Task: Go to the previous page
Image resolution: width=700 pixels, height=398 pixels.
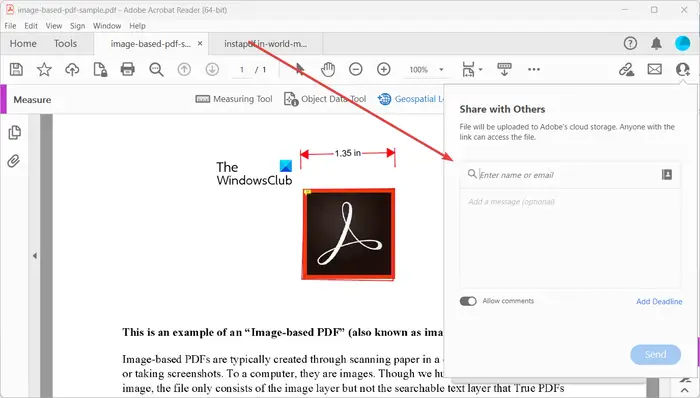Action: click(x=184, y=69)
